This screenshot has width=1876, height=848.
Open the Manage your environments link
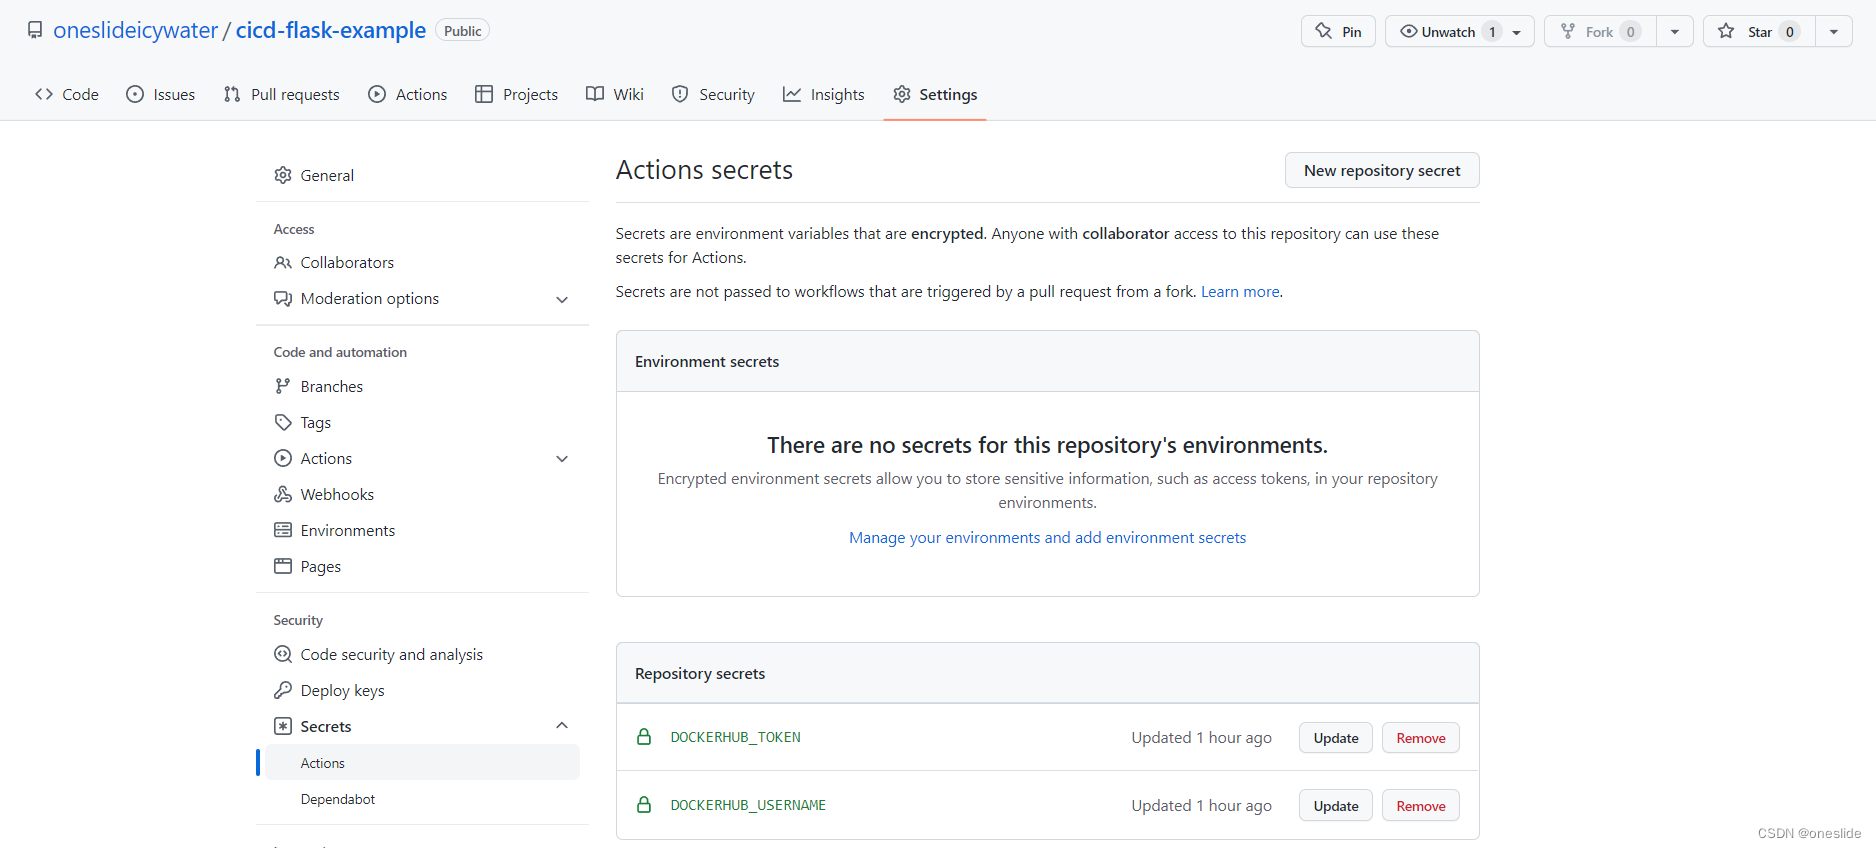(1047, 538)
